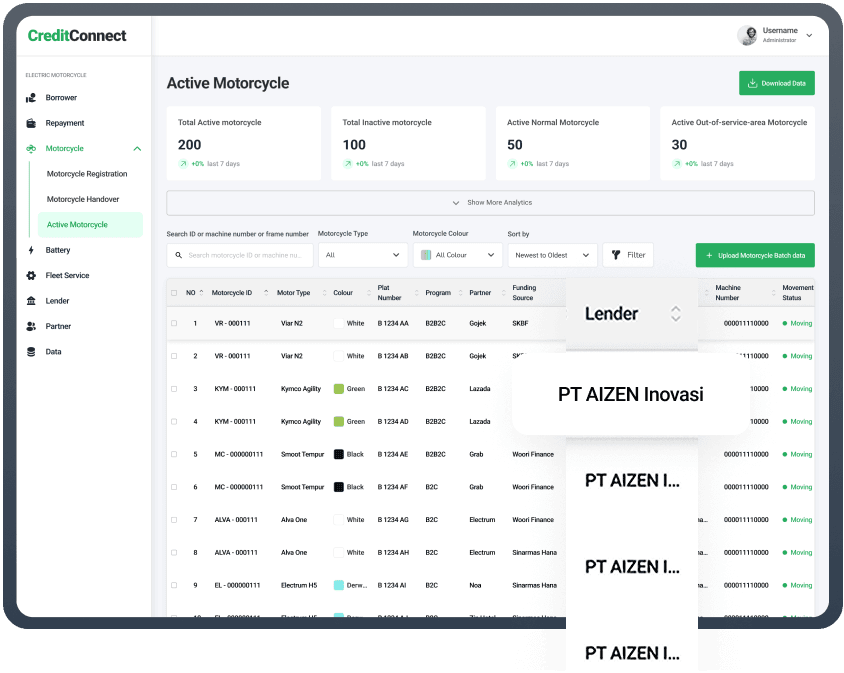Collapse the Motorcycle menu chevron
844x673 pixels.
pyautogui.click(x=137, y=147)
